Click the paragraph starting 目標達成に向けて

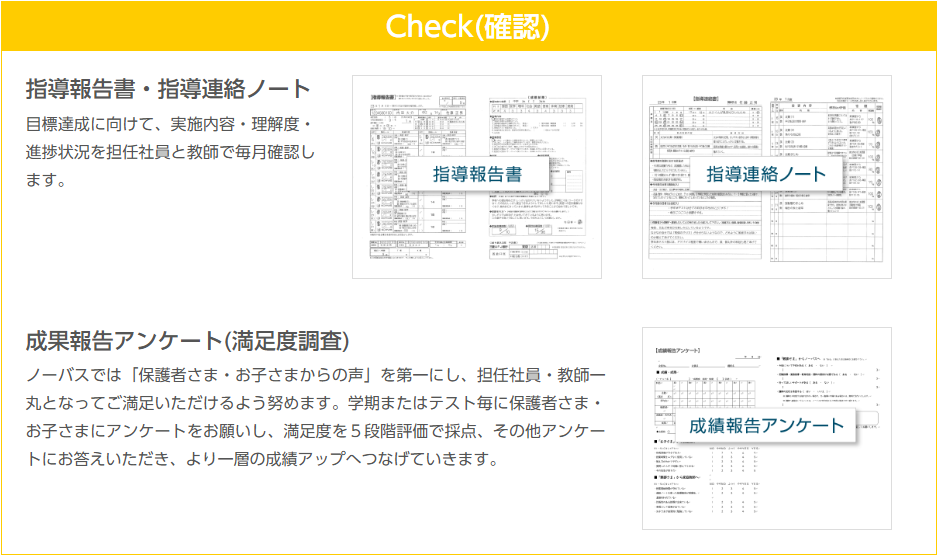point(170,152)
